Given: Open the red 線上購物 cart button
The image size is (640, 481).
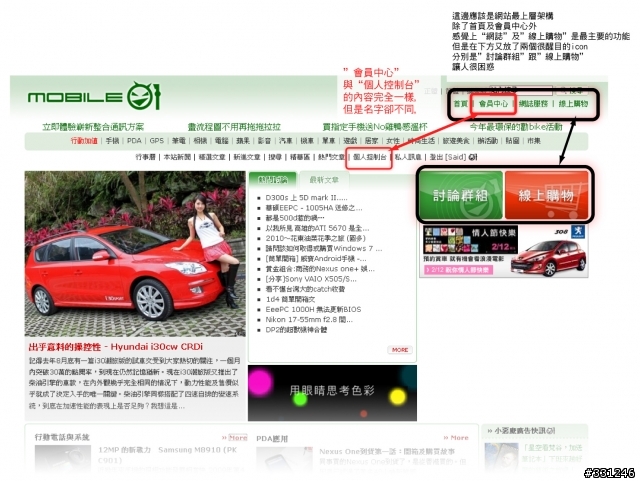Looking at the screenshot, I should coord(547,195).
